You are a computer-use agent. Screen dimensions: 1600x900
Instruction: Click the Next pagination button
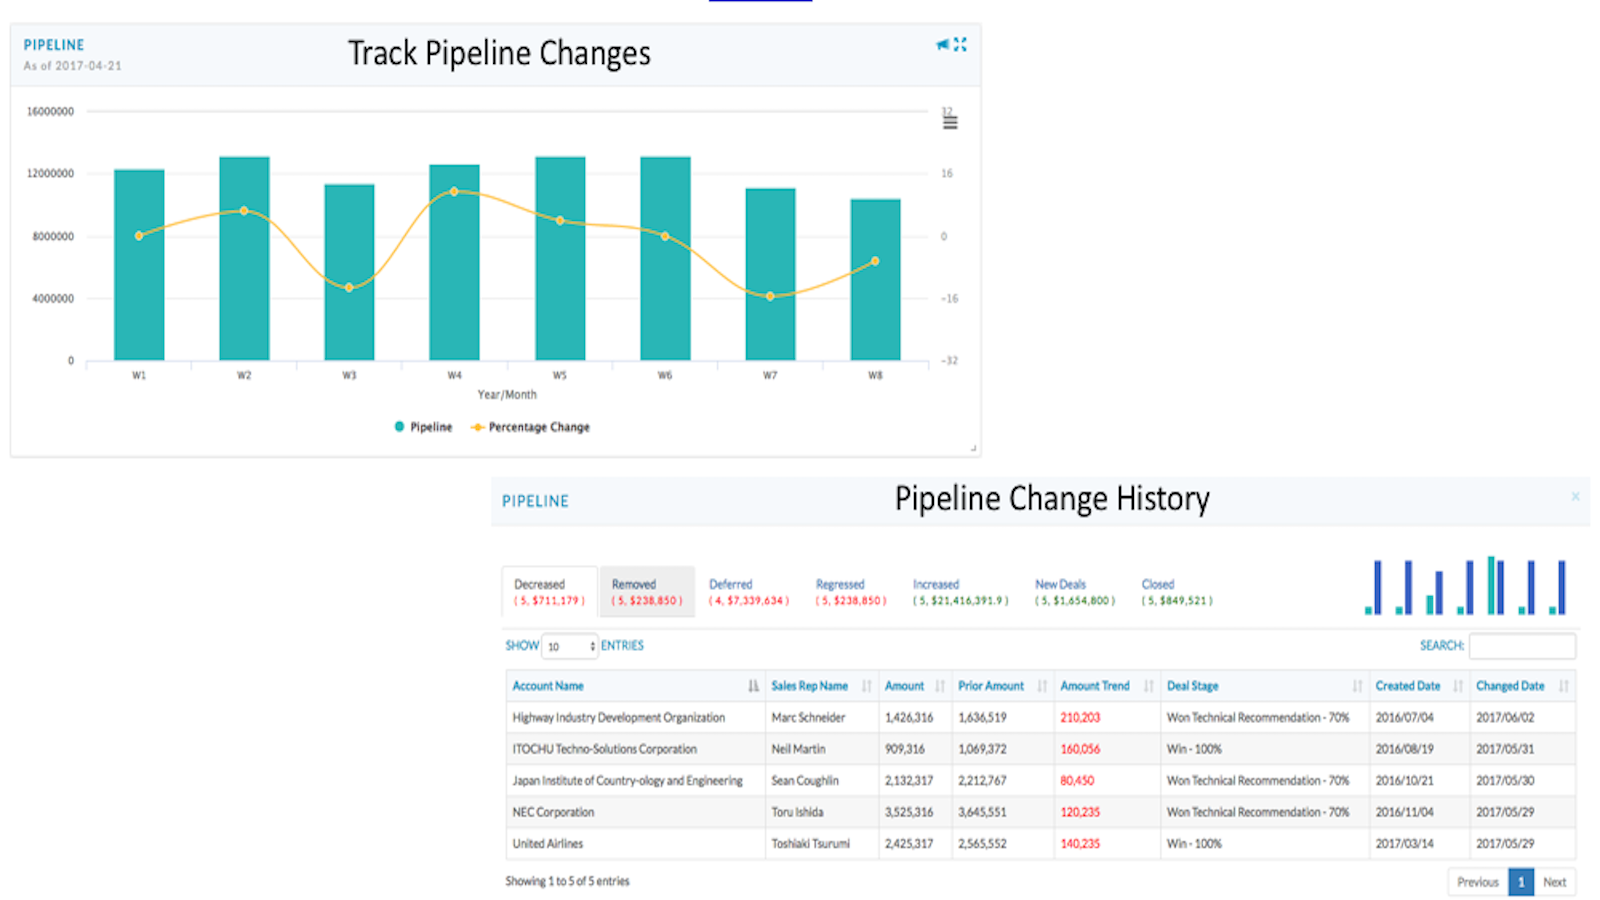[1554, 882]
